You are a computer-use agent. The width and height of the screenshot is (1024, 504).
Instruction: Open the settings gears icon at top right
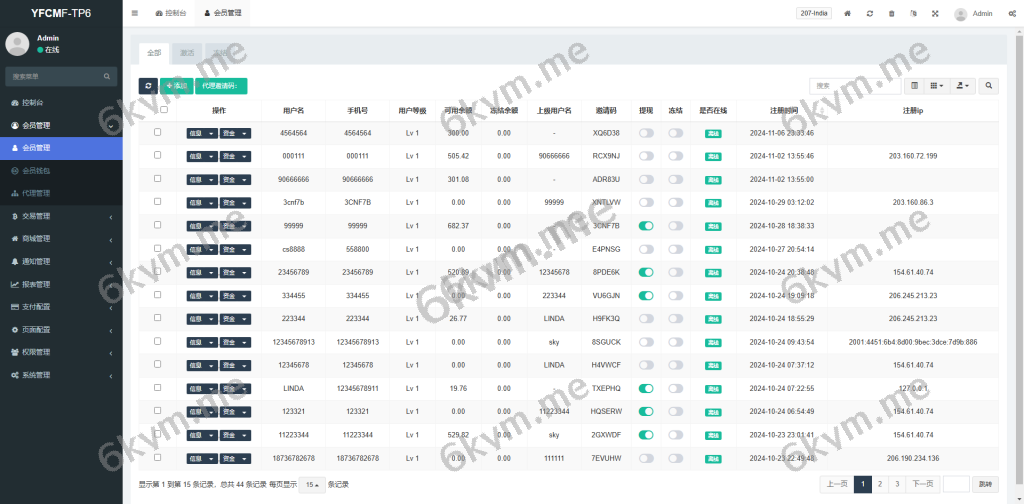pos(1013,14)
